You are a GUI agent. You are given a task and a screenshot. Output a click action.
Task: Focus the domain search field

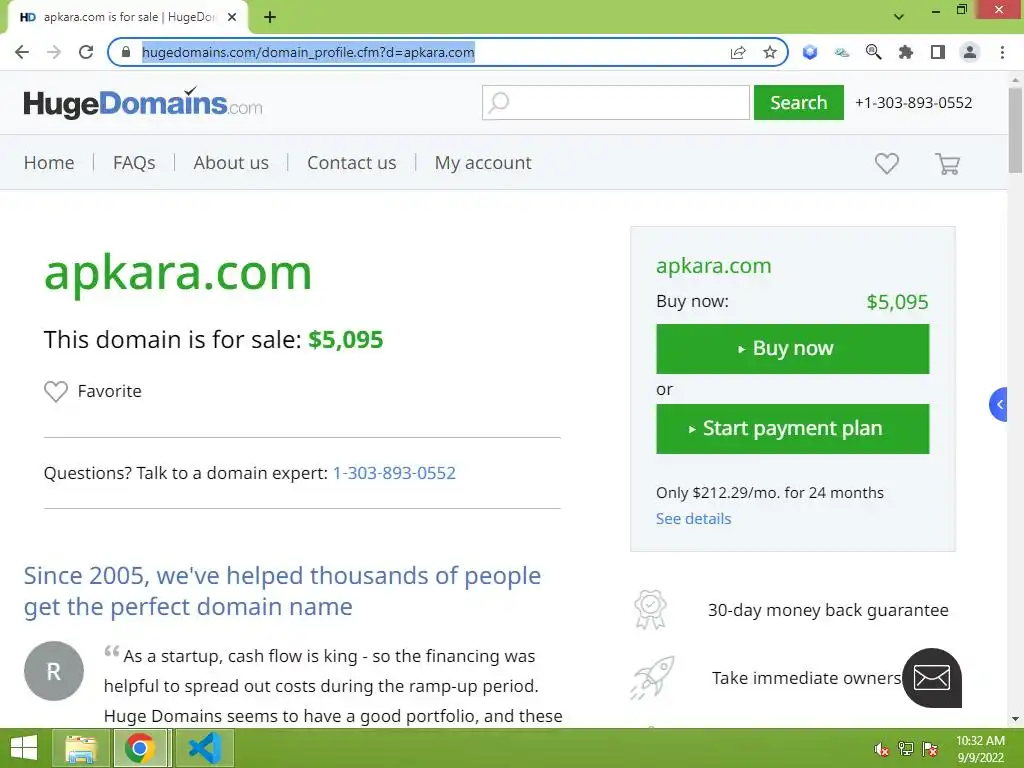616,103
